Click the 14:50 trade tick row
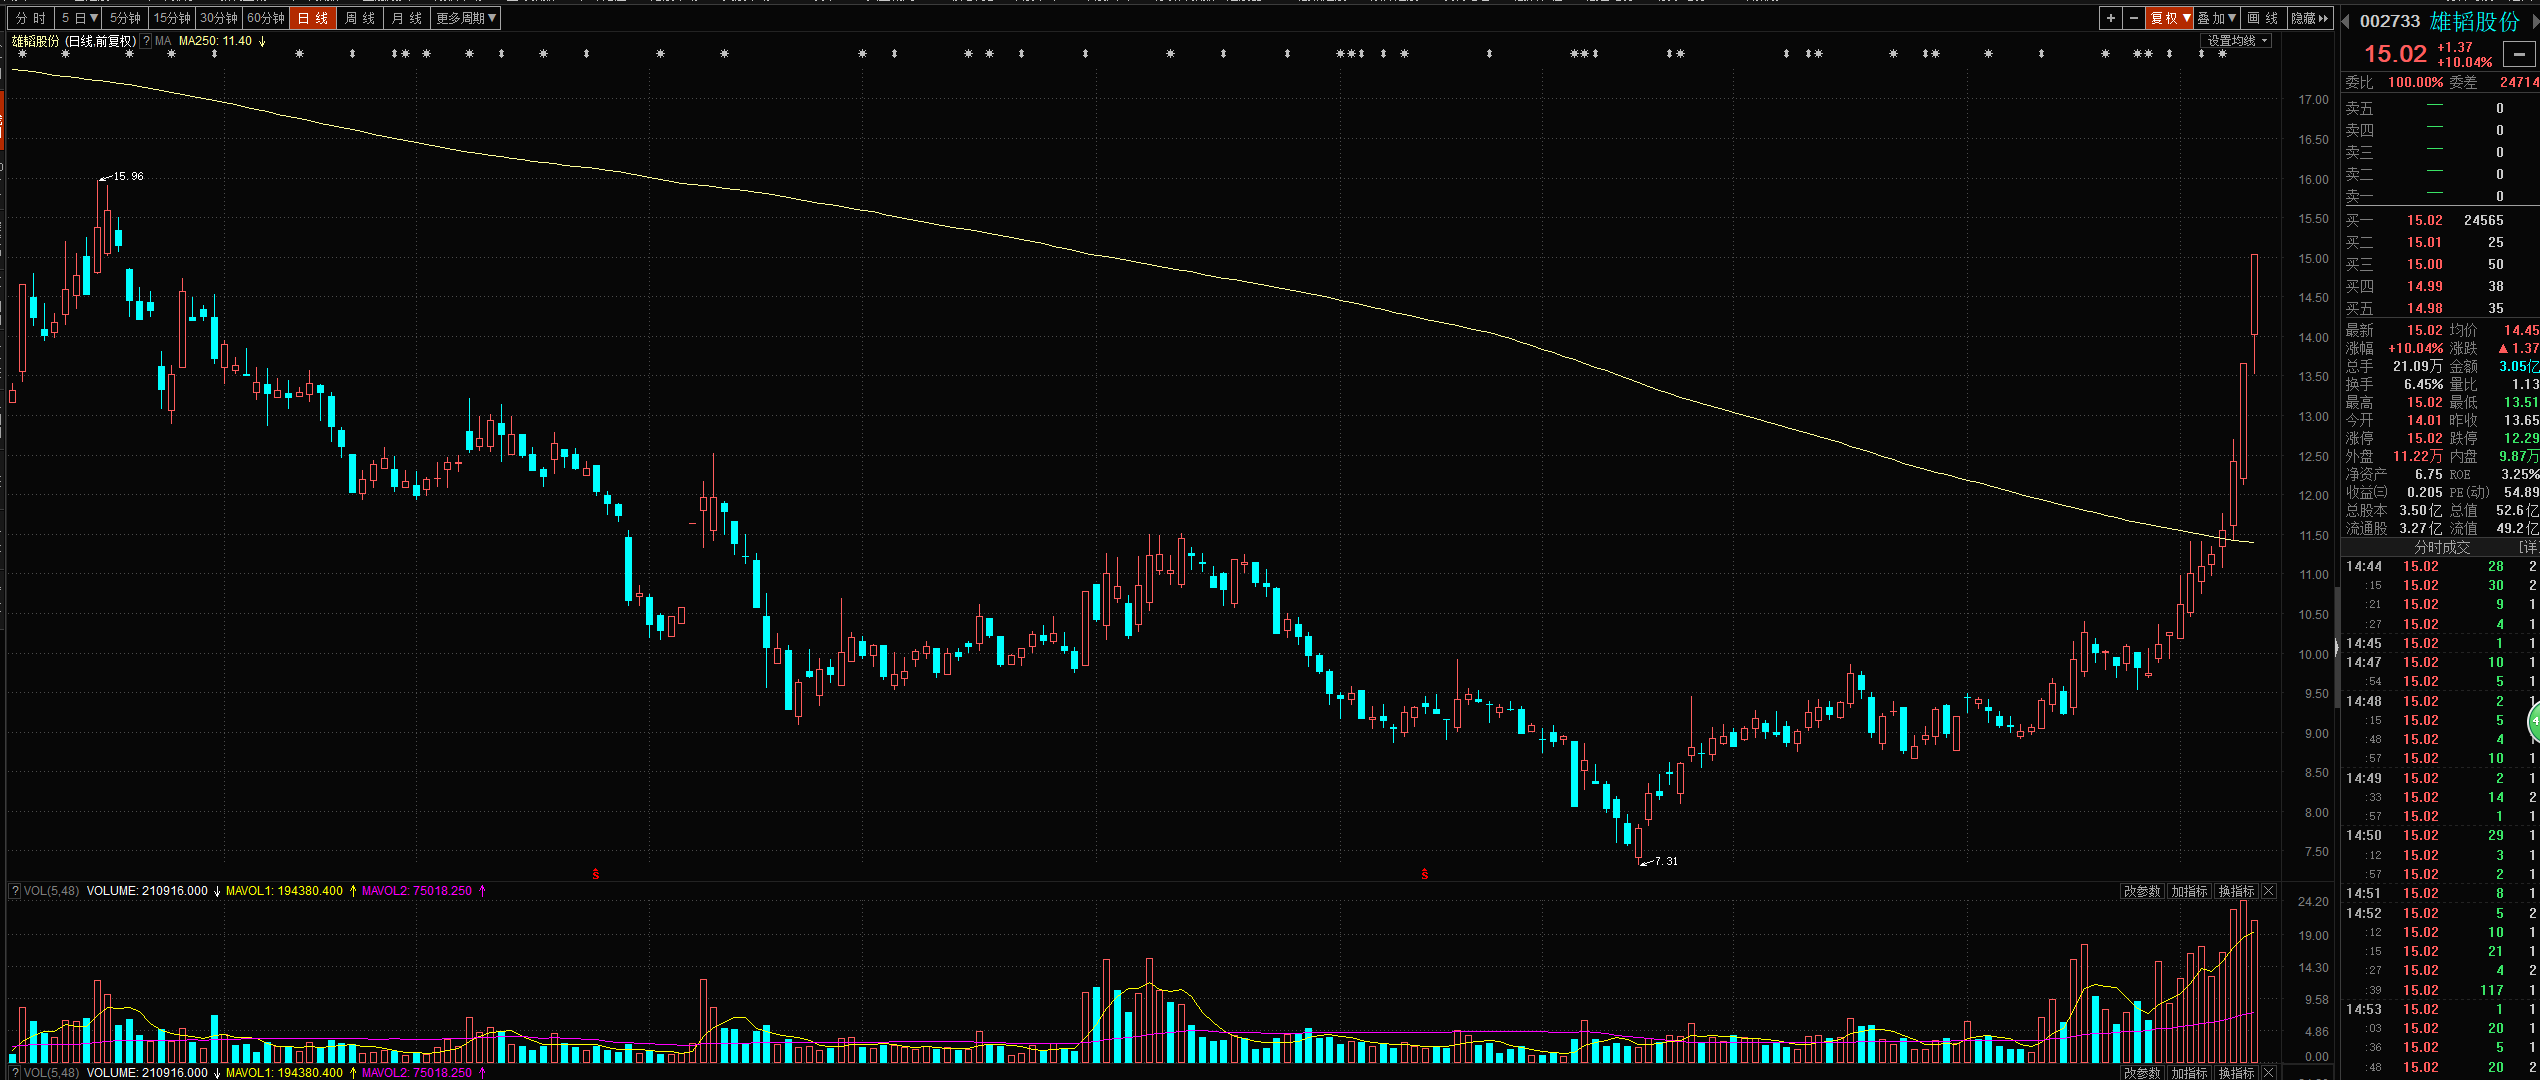The image size is (2540, 1080). 2440,835
